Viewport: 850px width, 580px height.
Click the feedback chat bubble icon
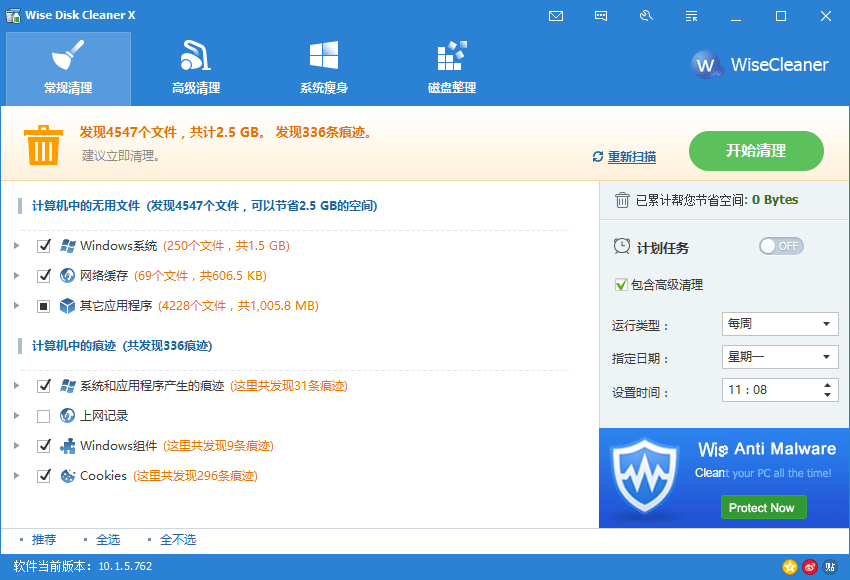(x=601, y=16)
